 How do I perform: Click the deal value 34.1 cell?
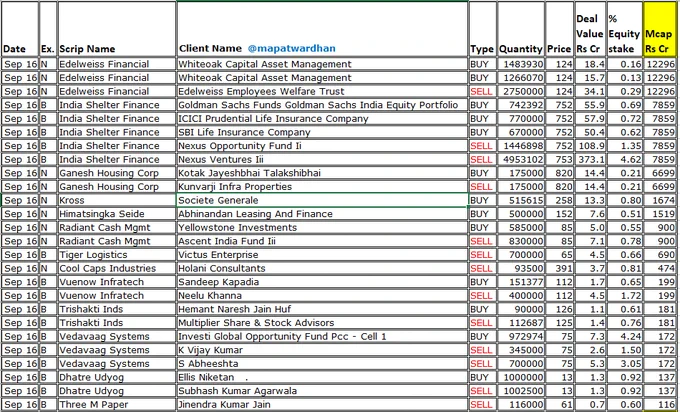[590, 92]
